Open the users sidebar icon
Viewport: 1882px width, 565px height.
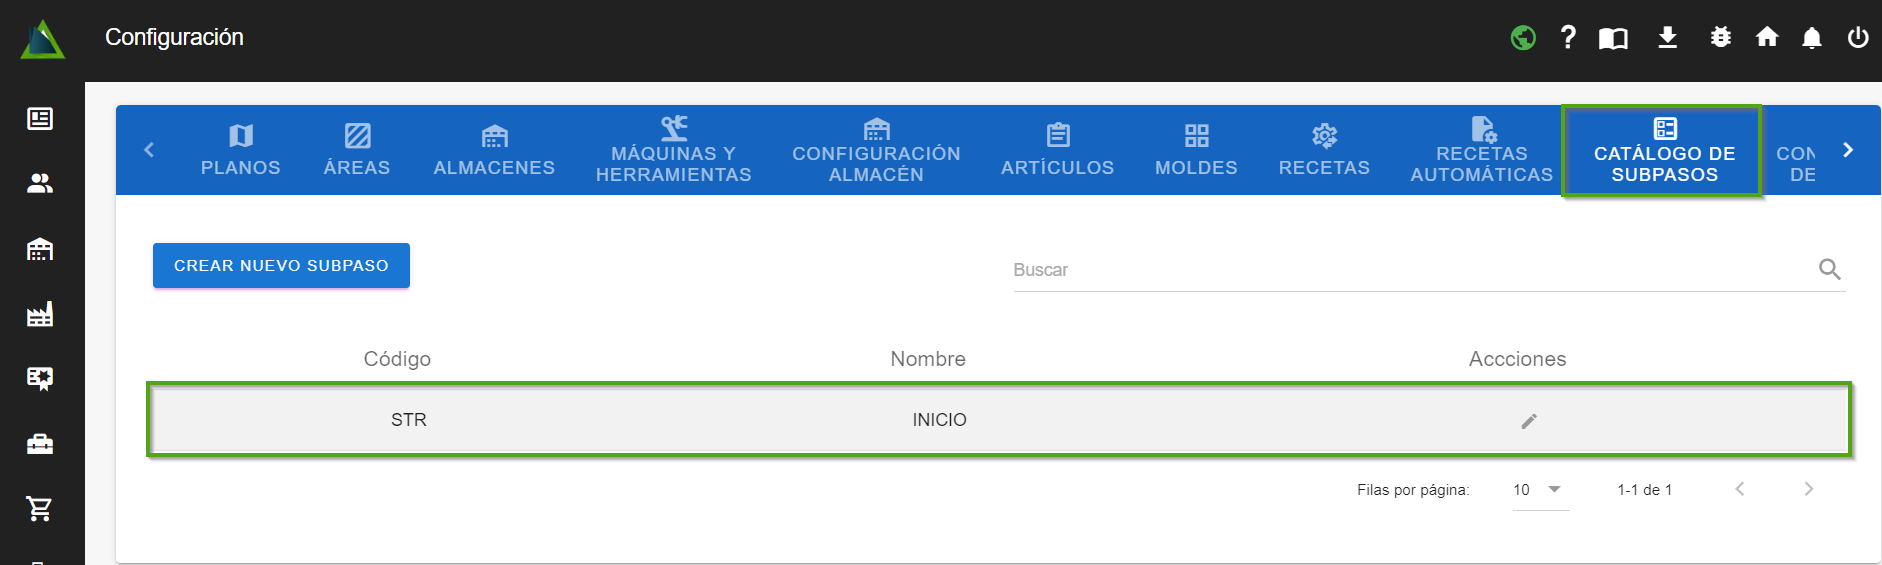(x=40, y=184)
